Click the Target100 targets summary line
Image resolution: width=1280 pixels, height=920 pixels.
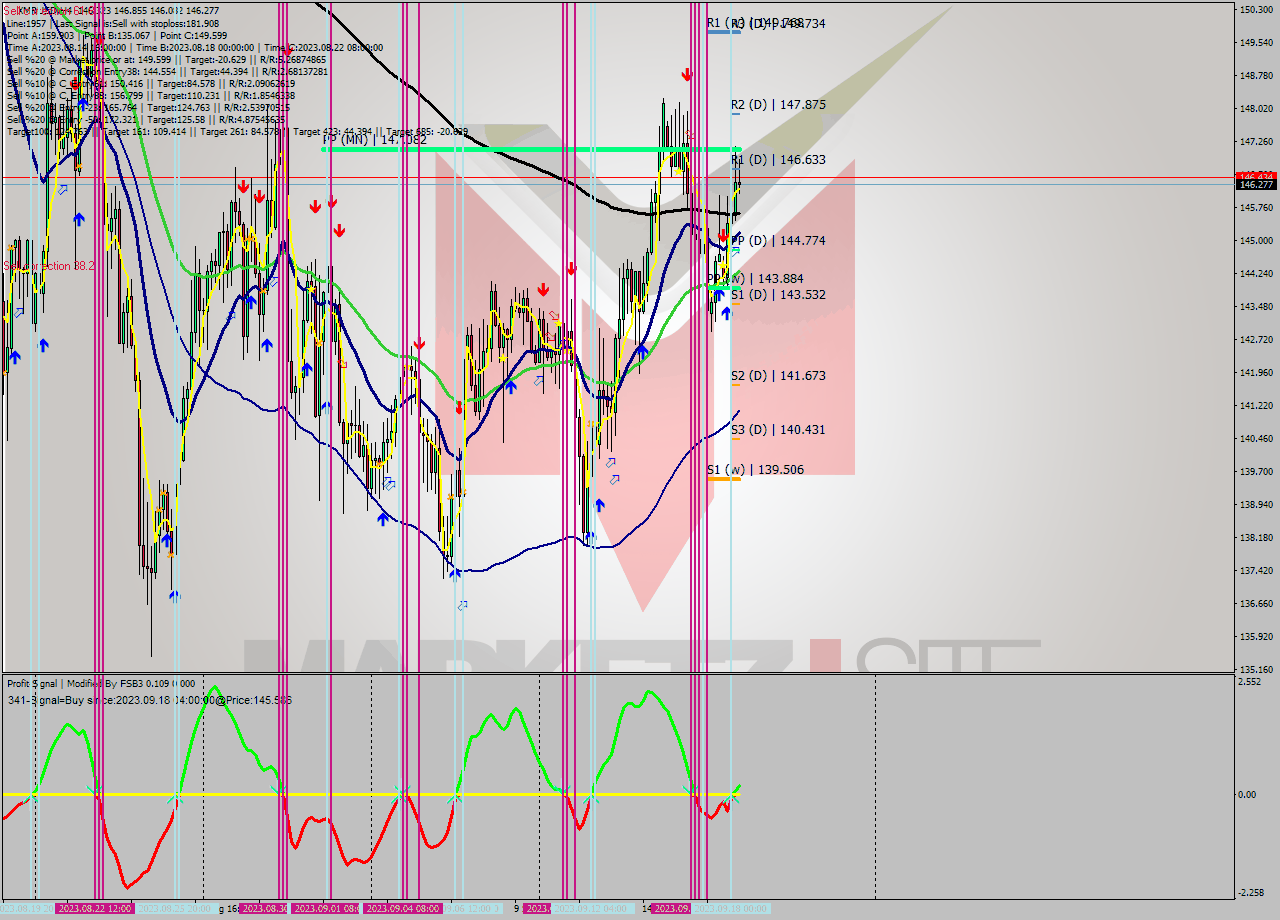237,131
